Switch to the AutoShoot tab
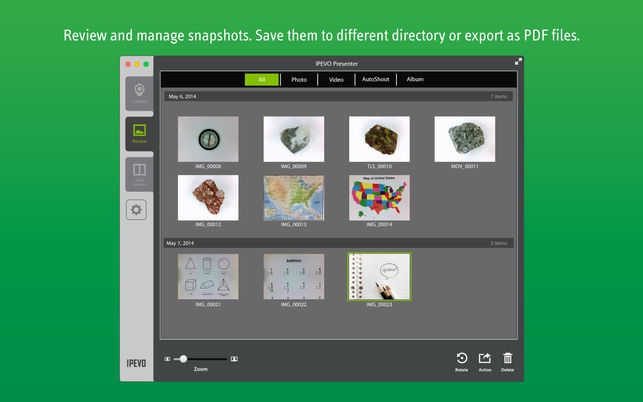This screenshot has width=643, height=402. click(x=375, y=80)
